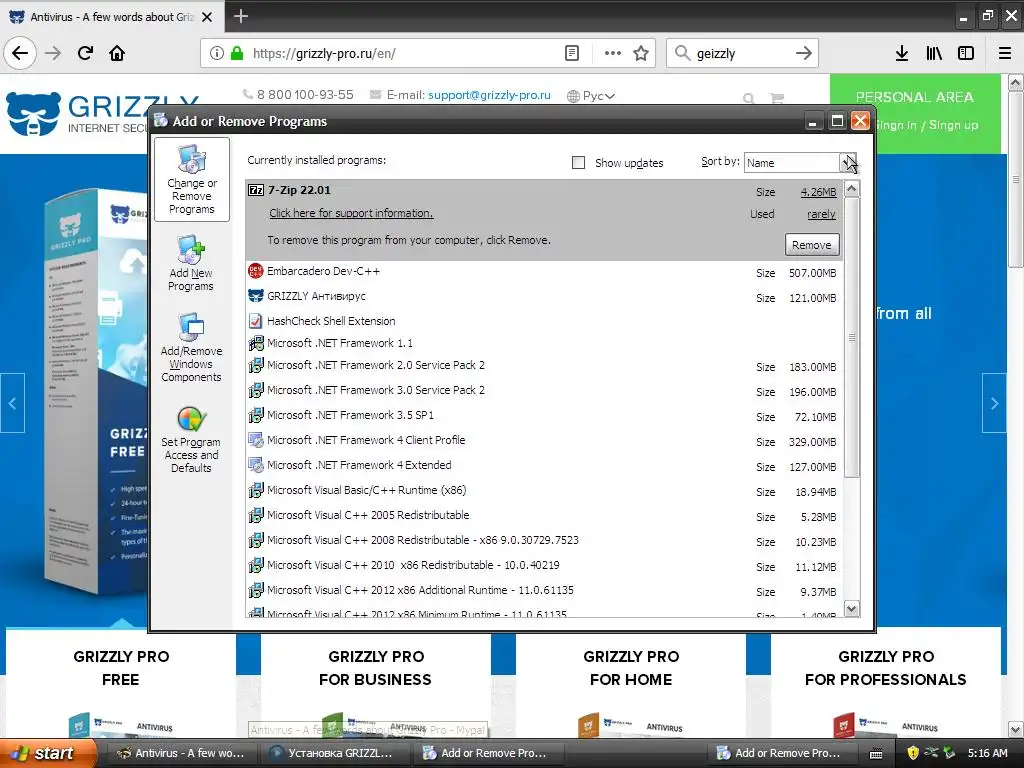
Task: Click the HashCheck Shell Extension icon
Action: (256, 321)
